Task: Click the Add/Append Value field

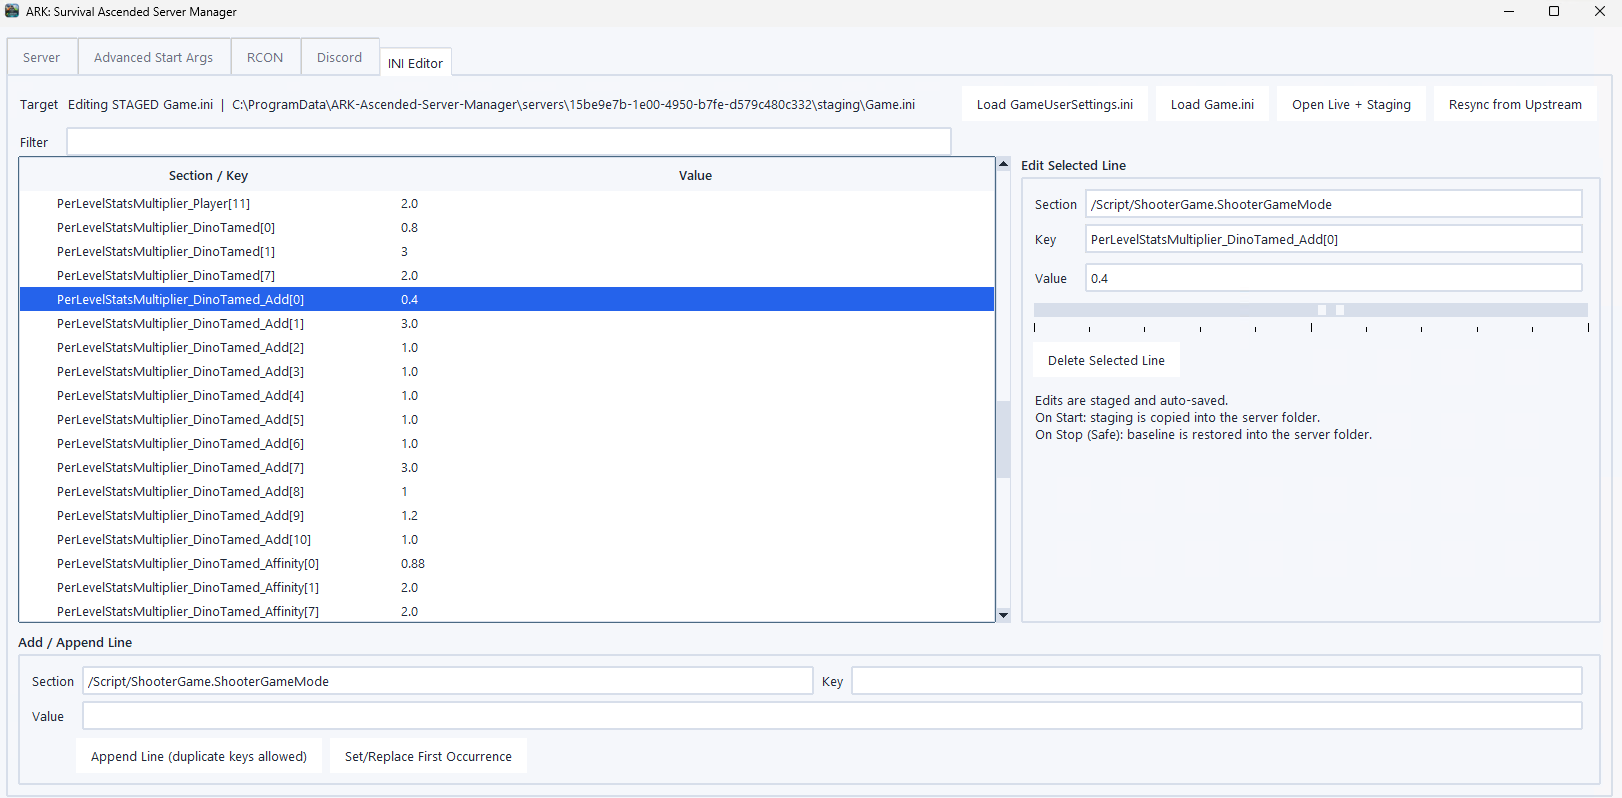Action: point(832,716)
